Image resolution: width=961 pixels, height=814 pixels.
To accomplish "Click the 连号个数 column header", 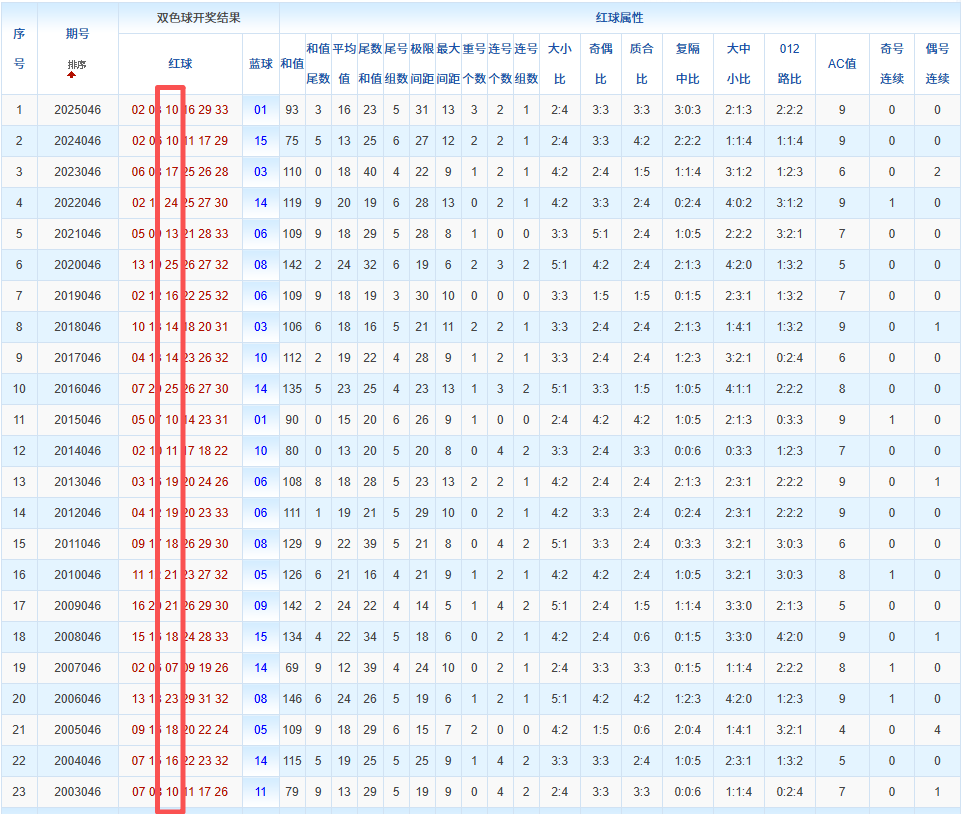I will (x=500, y=64).
